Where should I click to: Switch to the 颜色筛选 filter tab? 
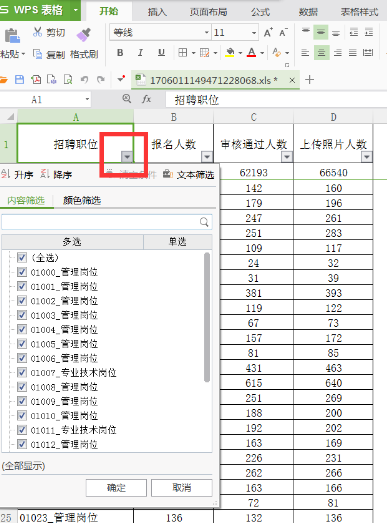pos(82,200)
